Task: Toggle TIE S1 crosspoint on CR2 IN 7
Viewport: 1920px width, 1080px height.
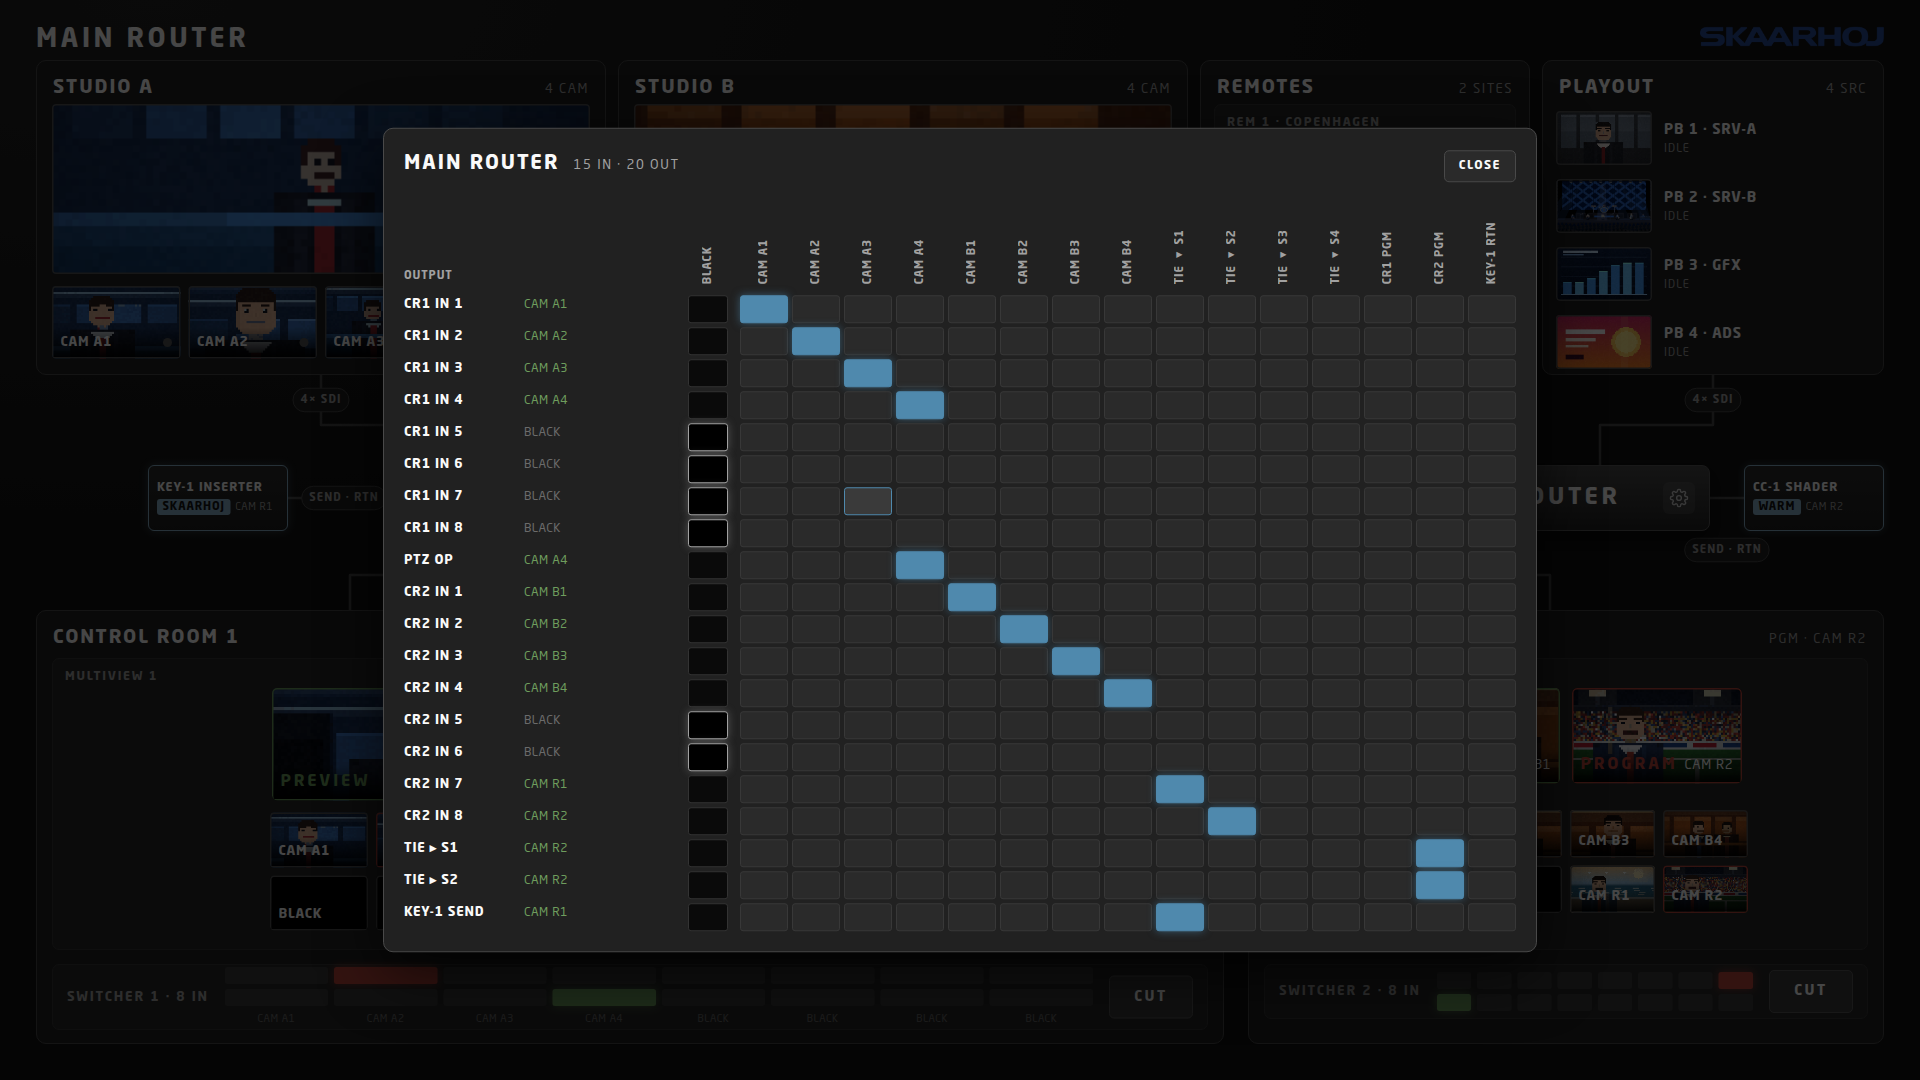Action: [1180, 789]
